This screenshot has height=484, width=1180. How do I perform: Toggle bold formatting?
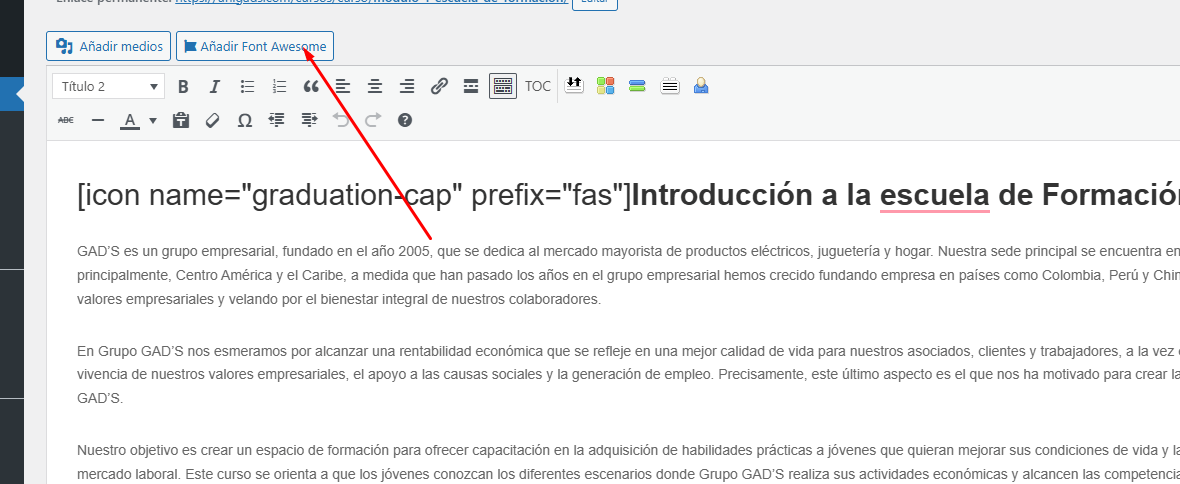point(183,87)
